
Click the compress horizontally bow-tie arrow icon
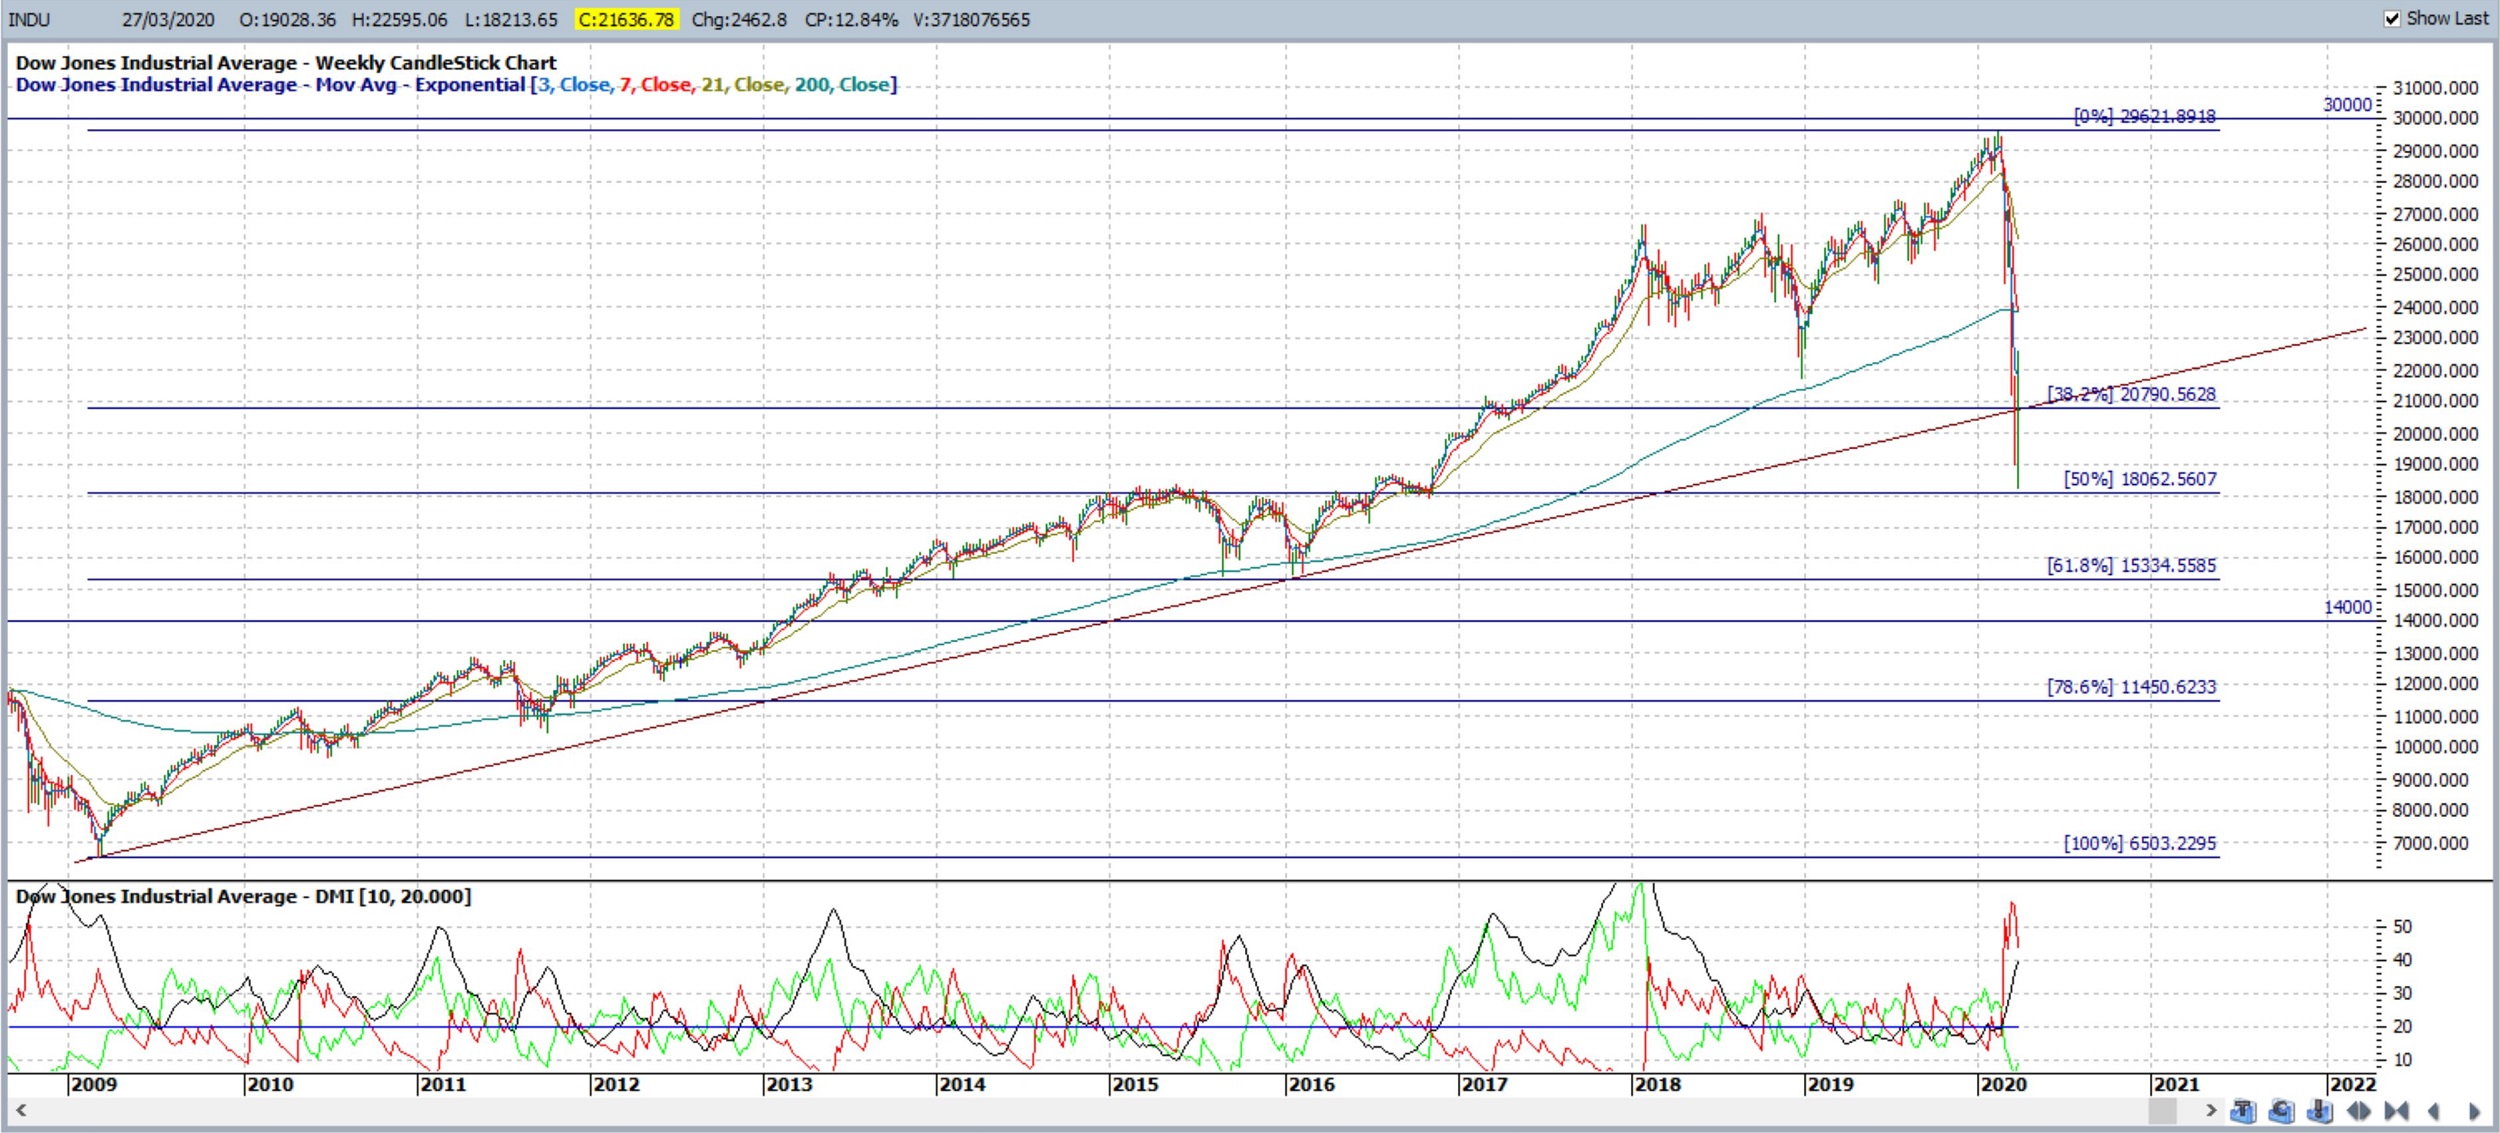(x=2396, y=1111)
